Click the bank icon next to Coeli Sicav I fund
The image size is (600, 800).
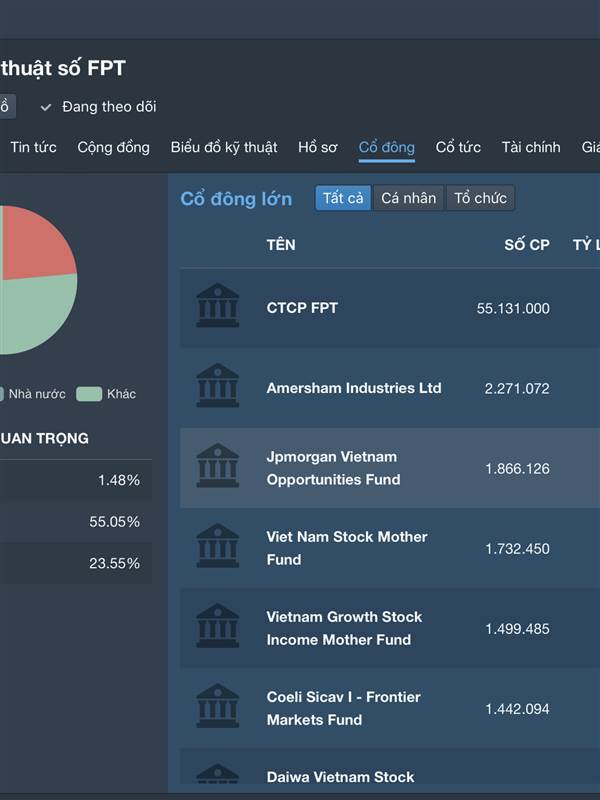pyautogui.click(x=218, y=706)
